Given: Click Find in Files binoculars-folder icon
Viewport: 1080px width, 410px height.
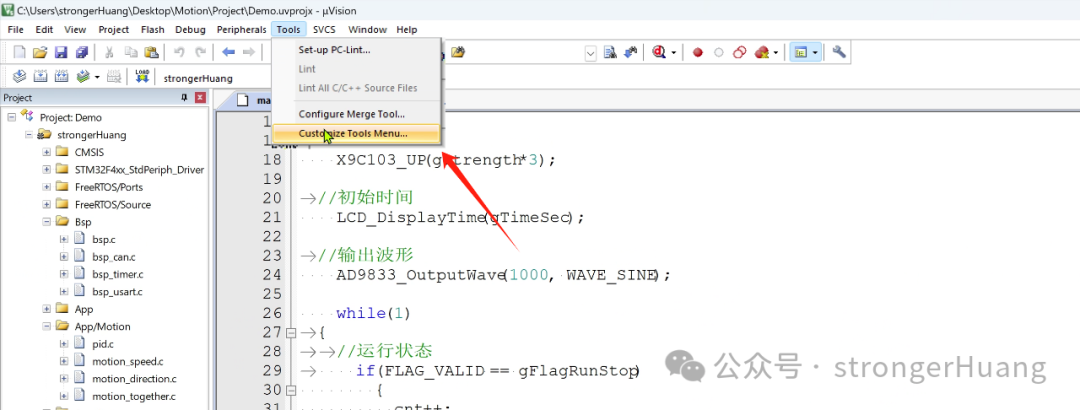Looking at the screenshot, I should tap(458, 52).
